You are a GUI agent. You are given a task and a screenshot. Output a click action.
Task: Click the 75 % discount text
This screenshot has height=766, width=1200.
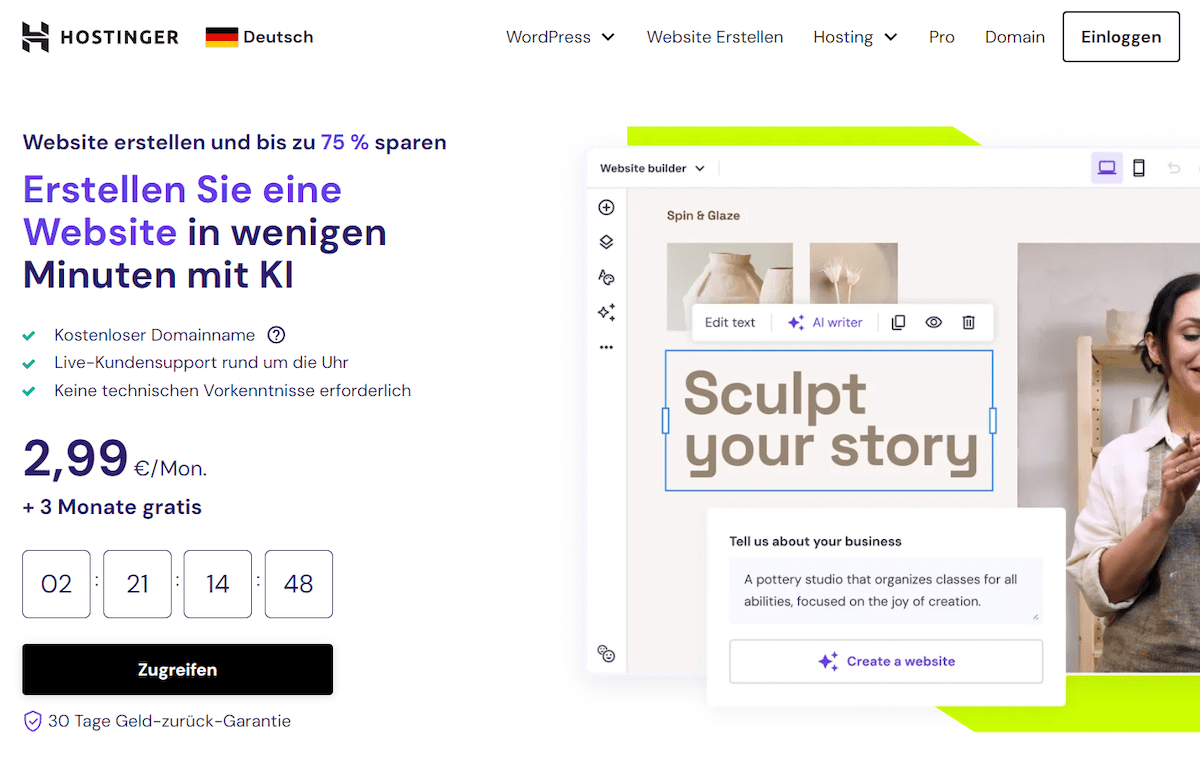coord(345,142)
